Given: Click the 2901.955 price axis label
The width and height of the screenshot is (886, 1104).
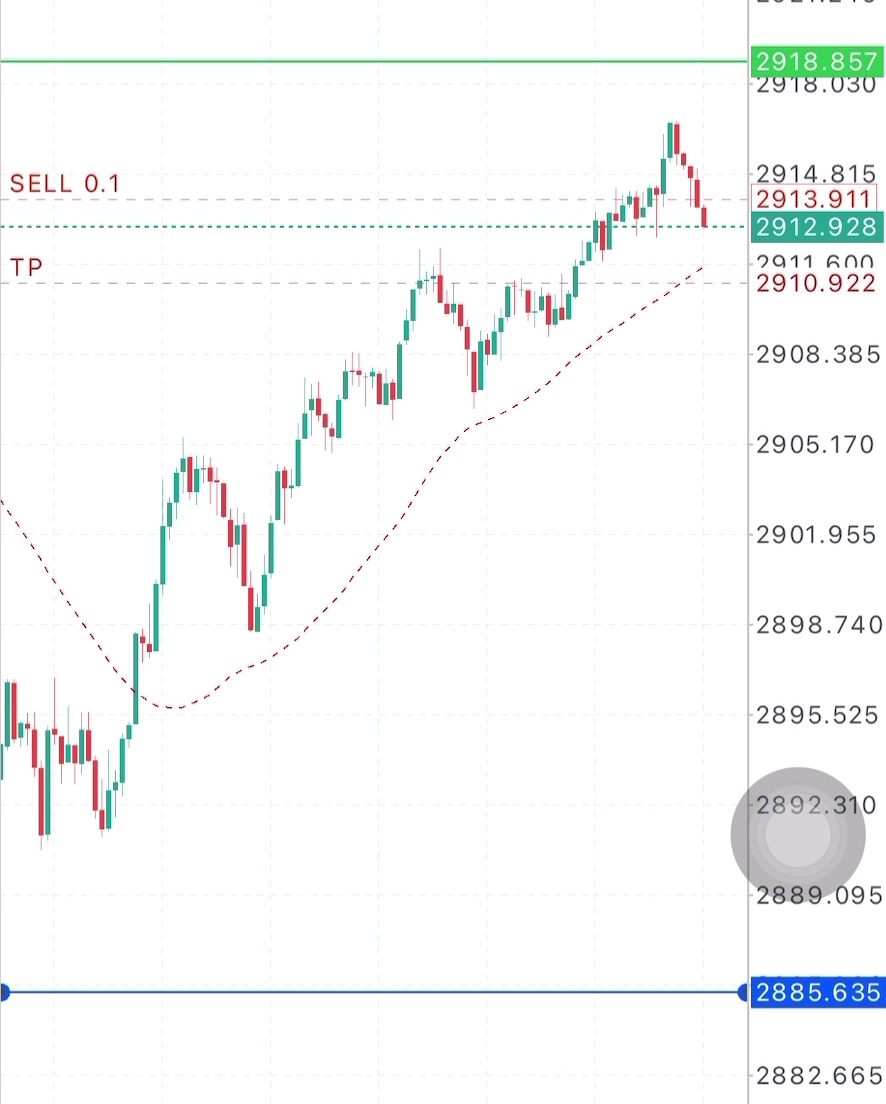Looking at the screenshot, I should click(817, 535).
